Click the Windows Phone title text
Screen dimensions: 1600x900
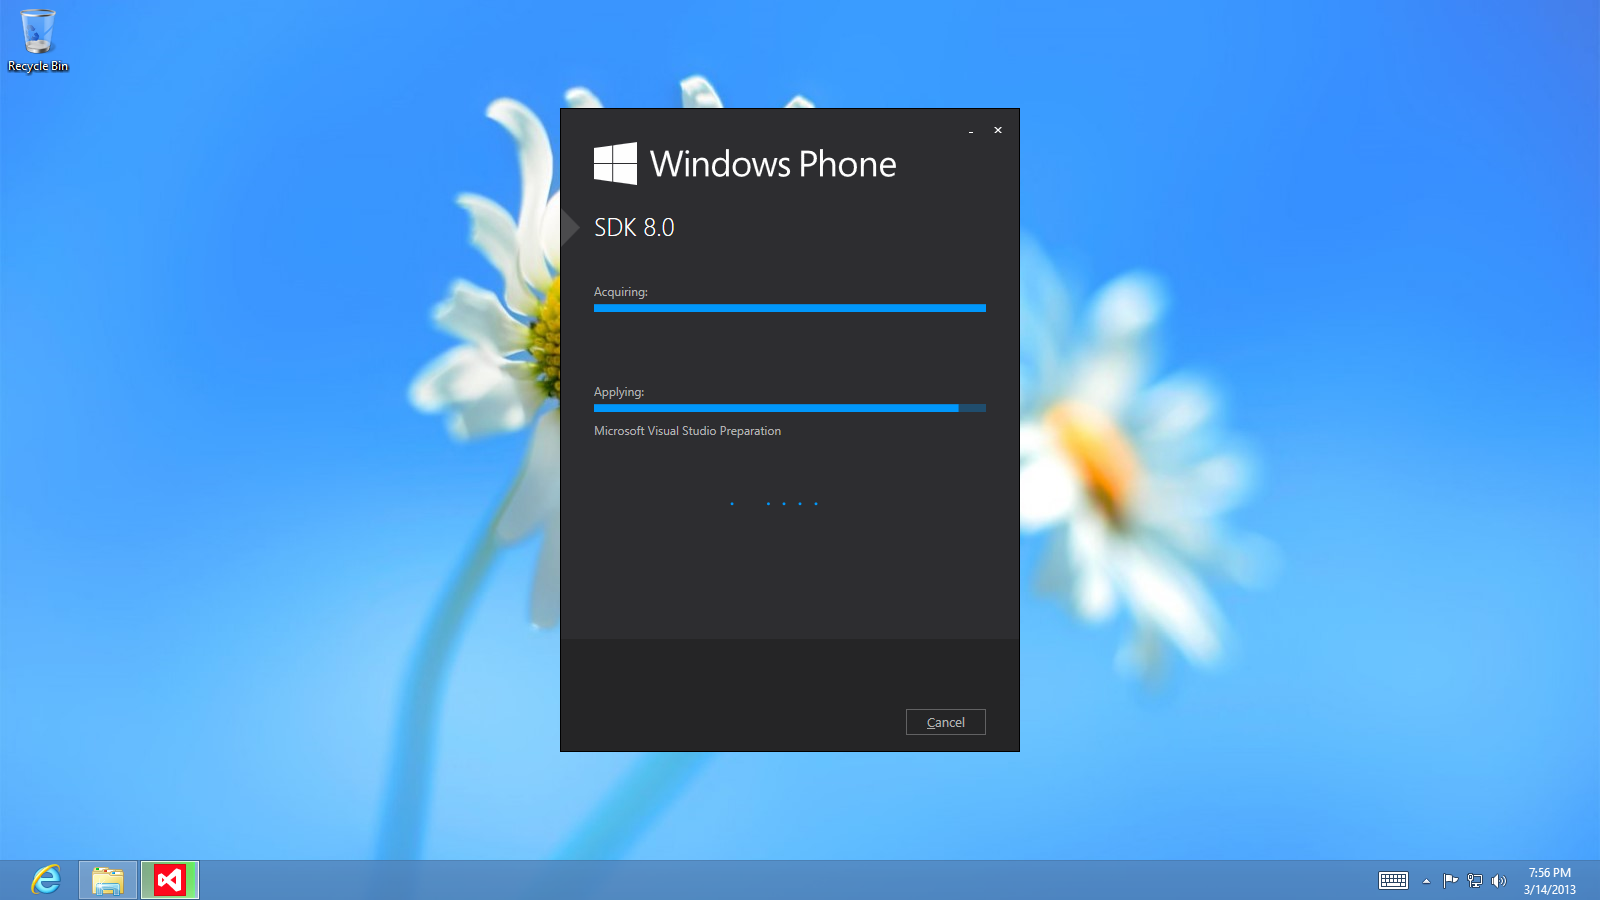coord(772,164)
